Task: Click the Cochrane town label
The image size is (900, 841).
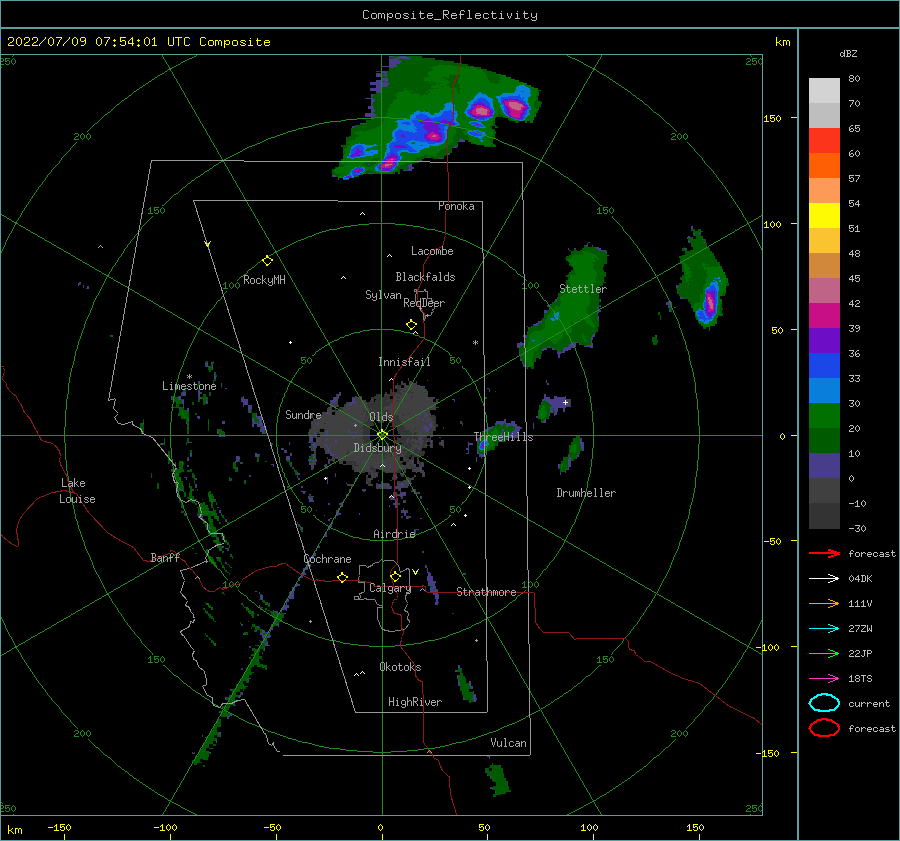Action: pos(327,559)
